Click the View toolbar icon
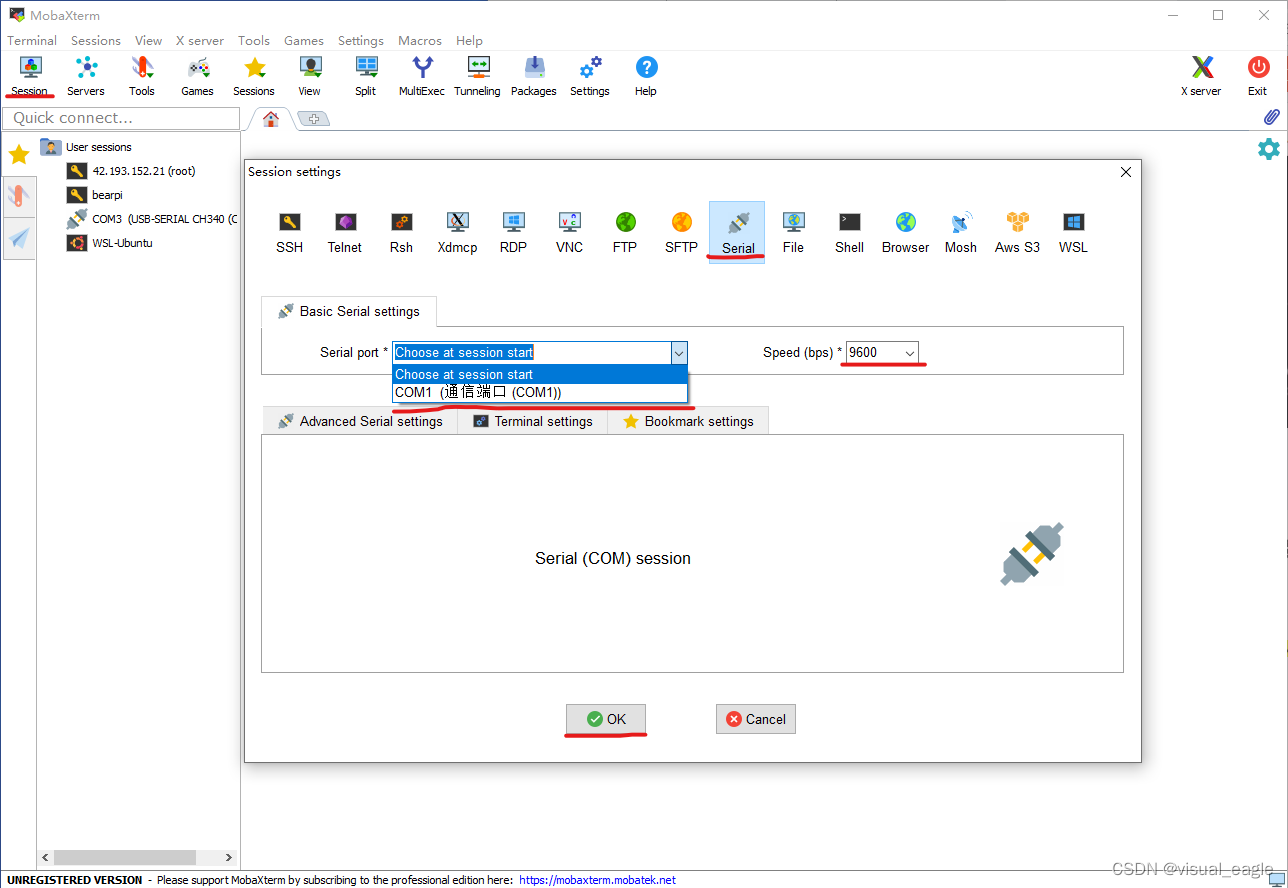Image resolution: width=1288 pixels, height=888 pixels. (x=310, y=77)
